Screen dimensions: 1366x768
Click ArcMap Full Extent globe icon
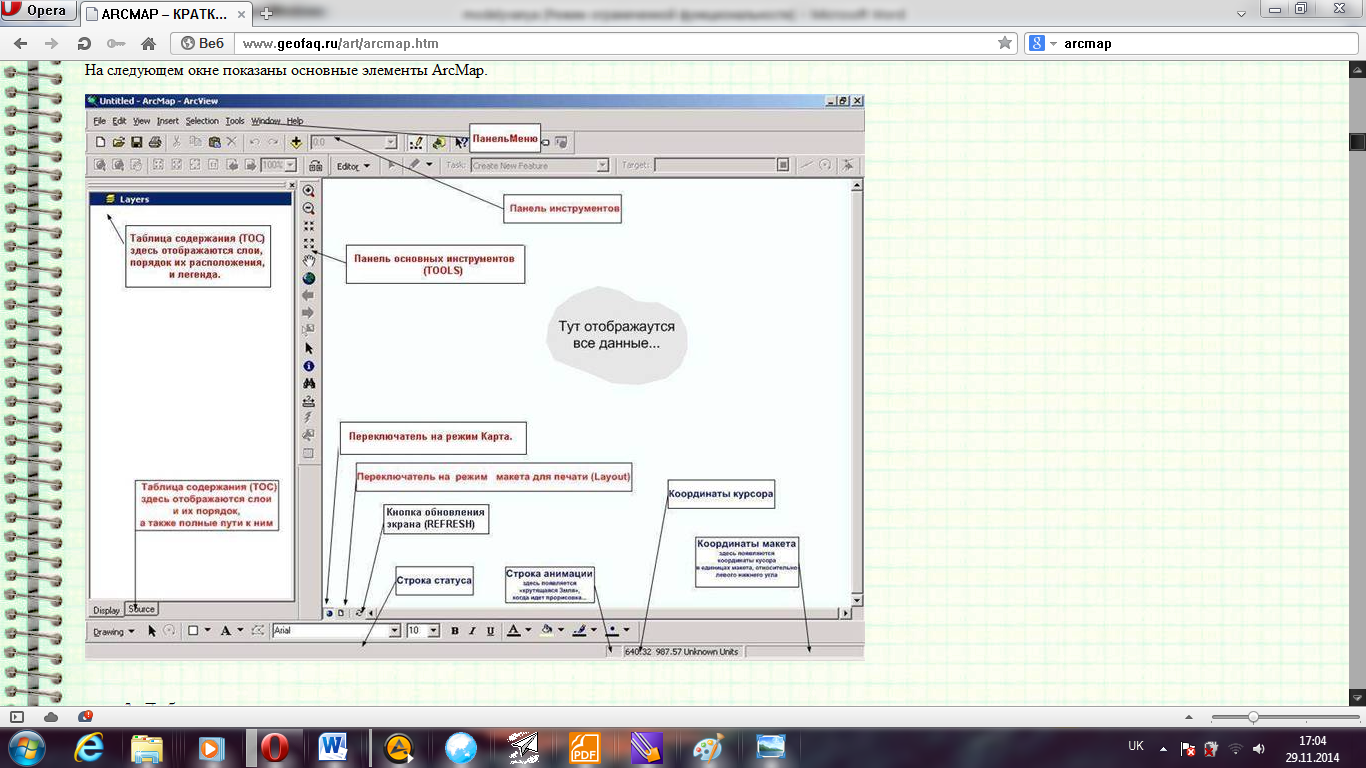click(x=309, y=278)
